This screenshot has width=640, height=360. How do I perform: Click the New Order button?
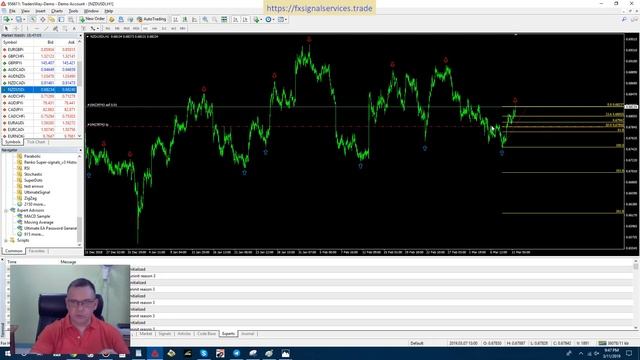(92, 19)
